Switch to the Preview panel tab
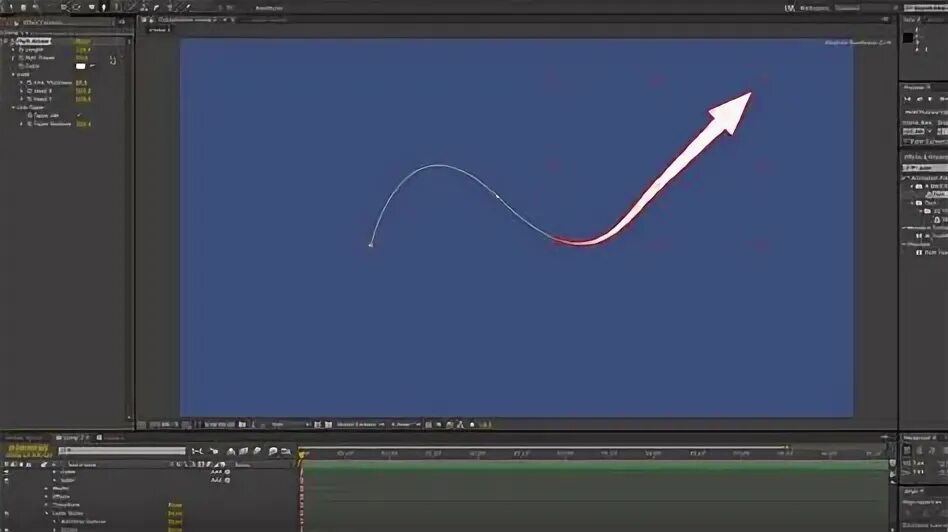The width and height of the screenshot is (948, 532). [915, 87]
